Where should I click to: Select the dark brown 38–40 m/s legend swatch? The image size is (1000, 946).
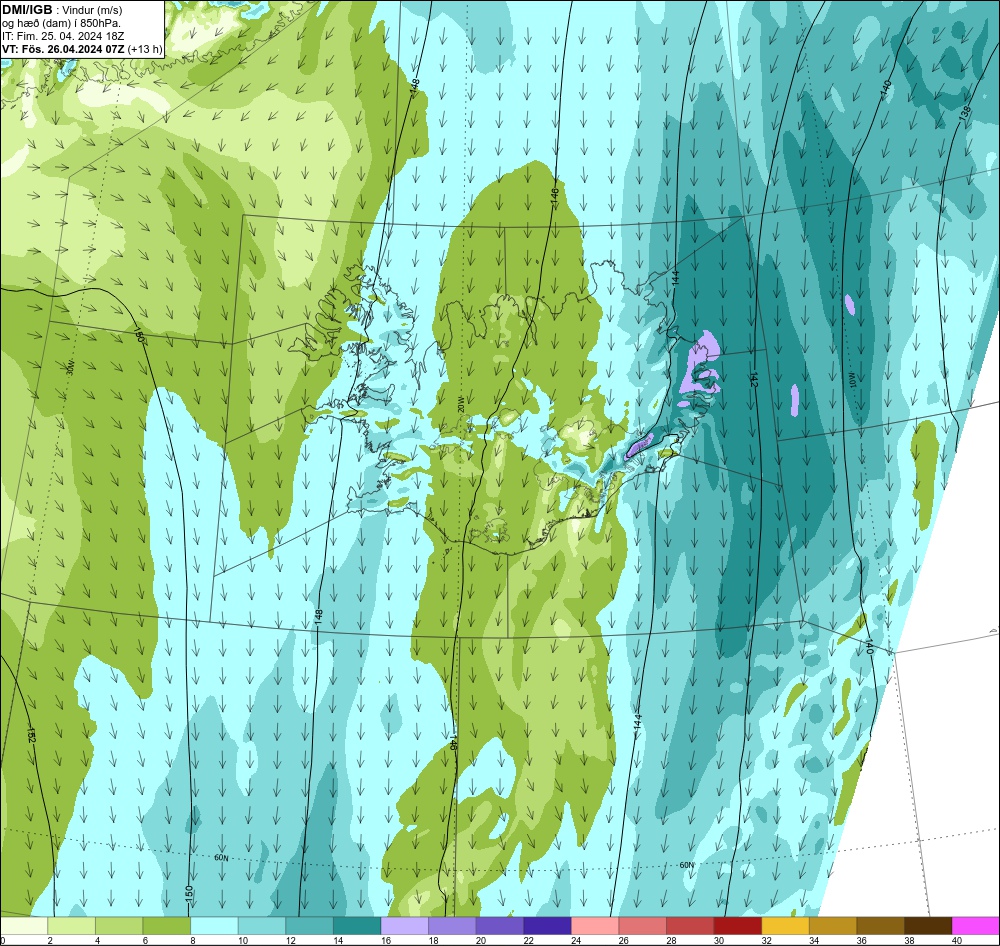point(928,926)
